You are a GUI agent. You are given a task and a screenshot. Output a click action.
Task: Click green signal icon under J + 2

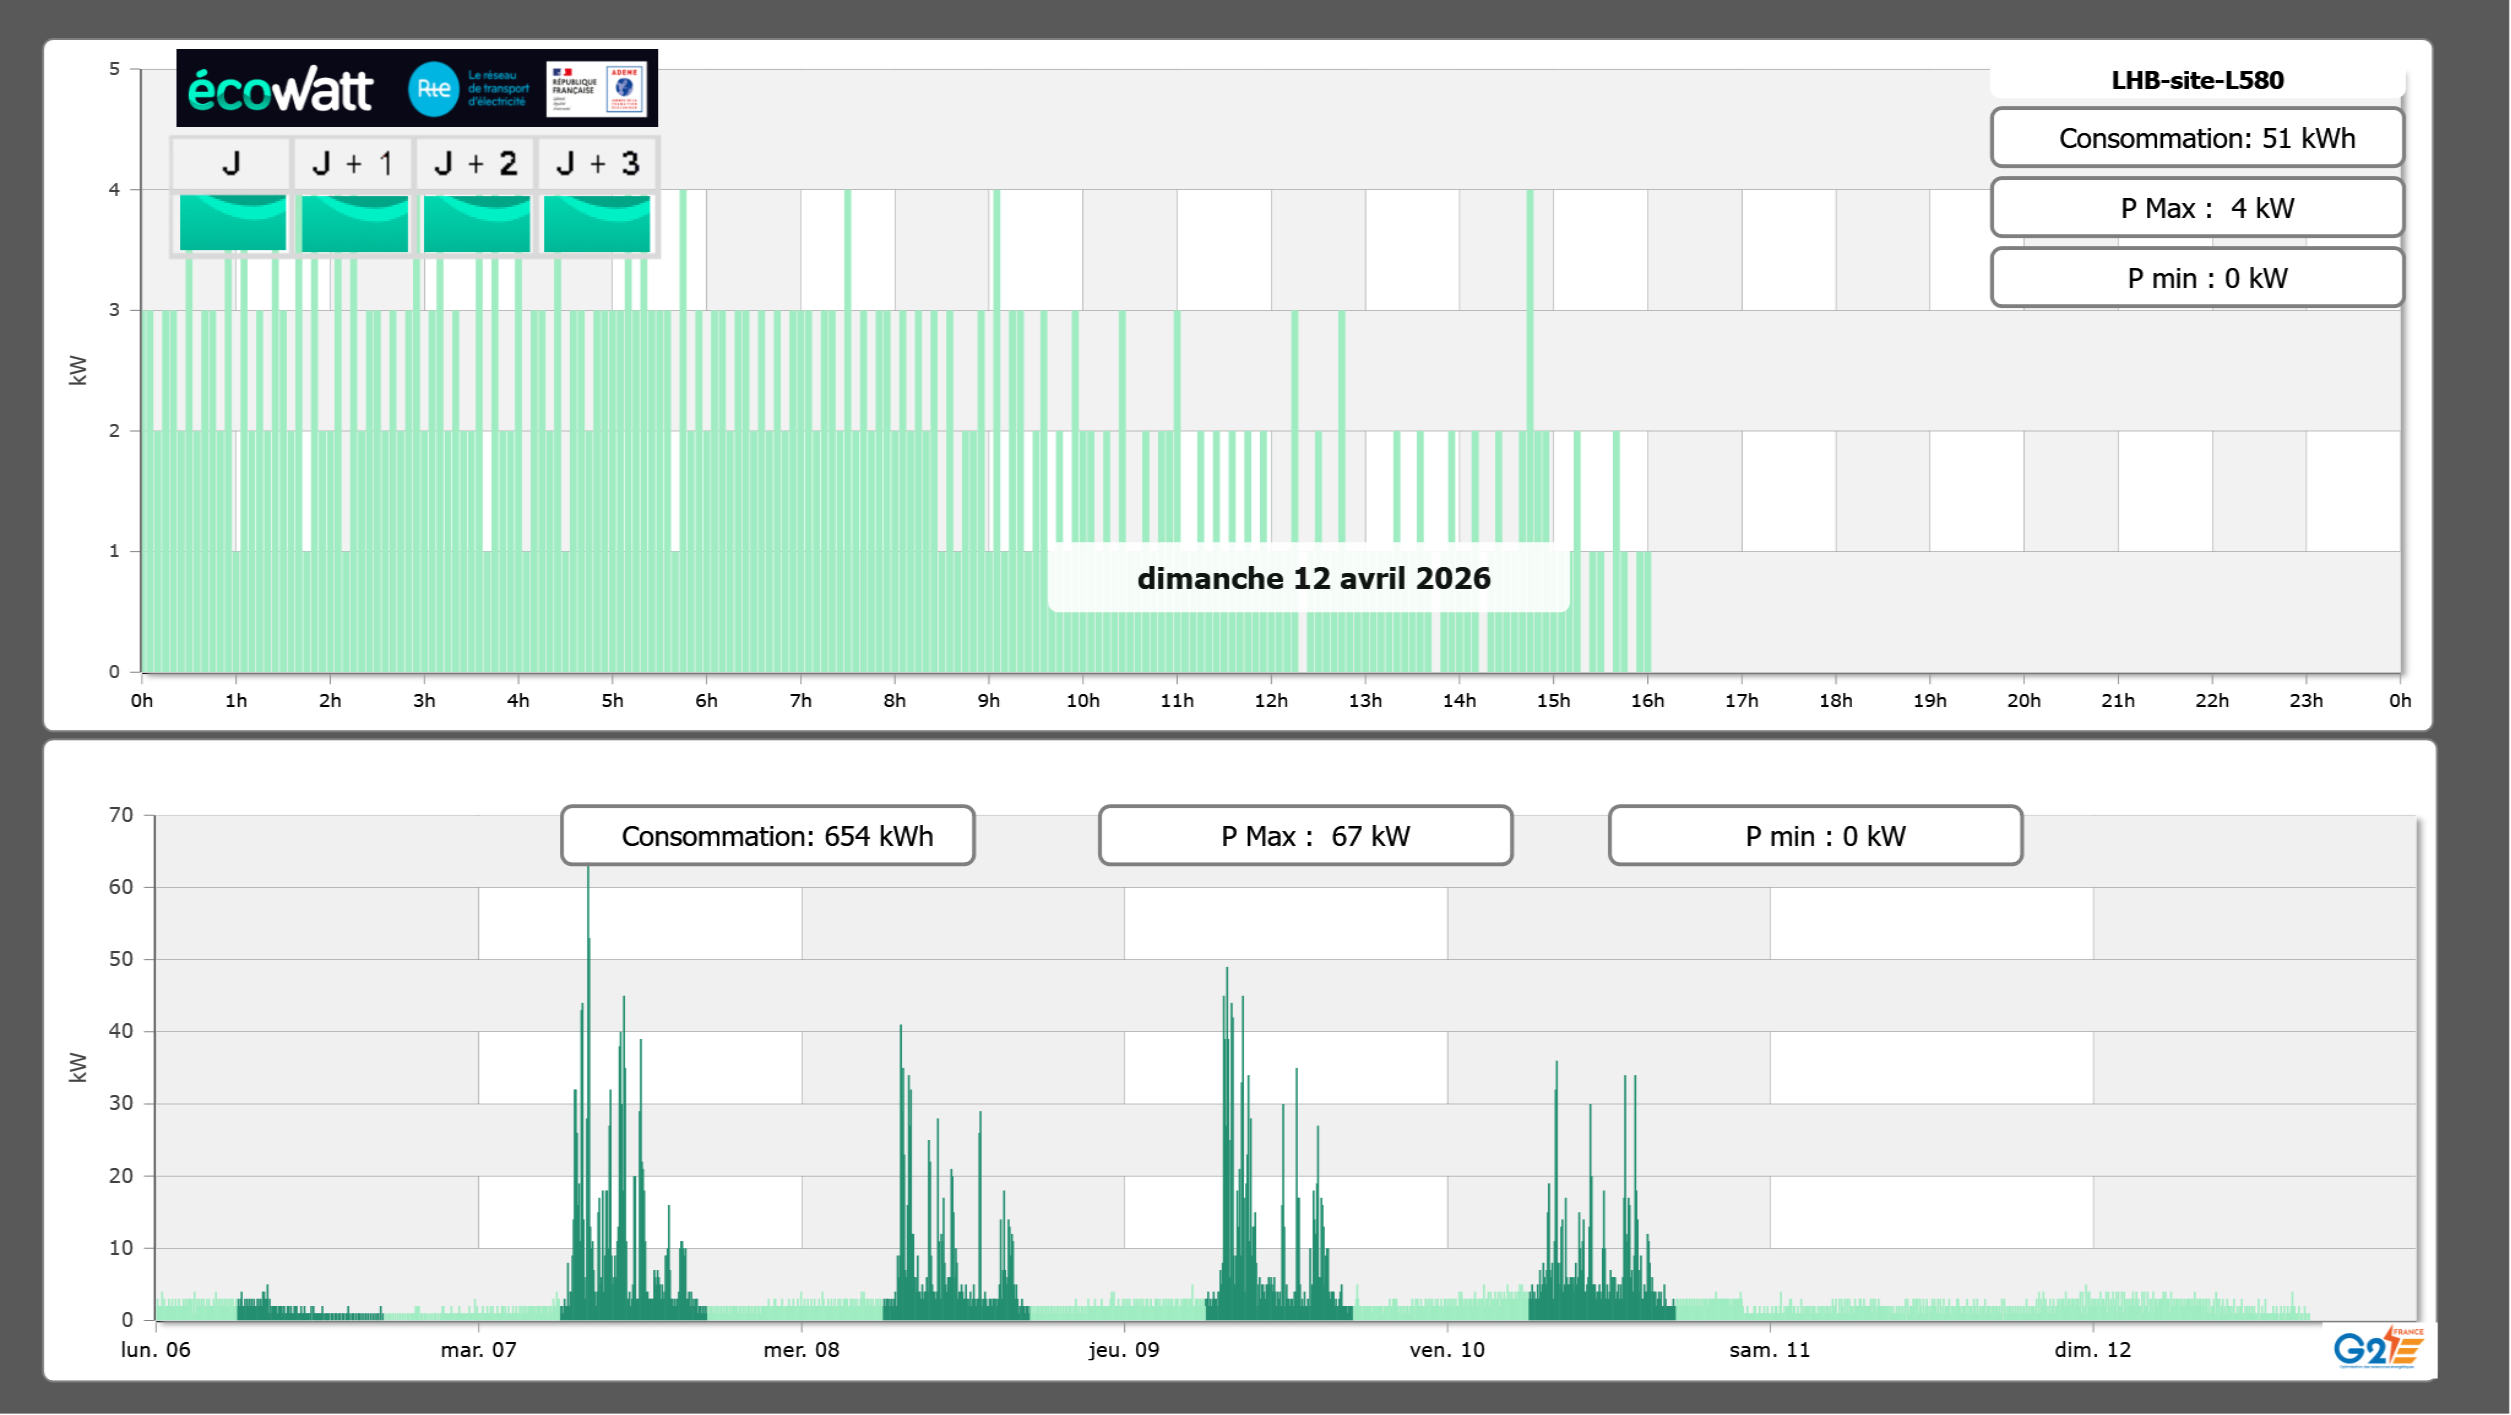(x=477, y=222)
